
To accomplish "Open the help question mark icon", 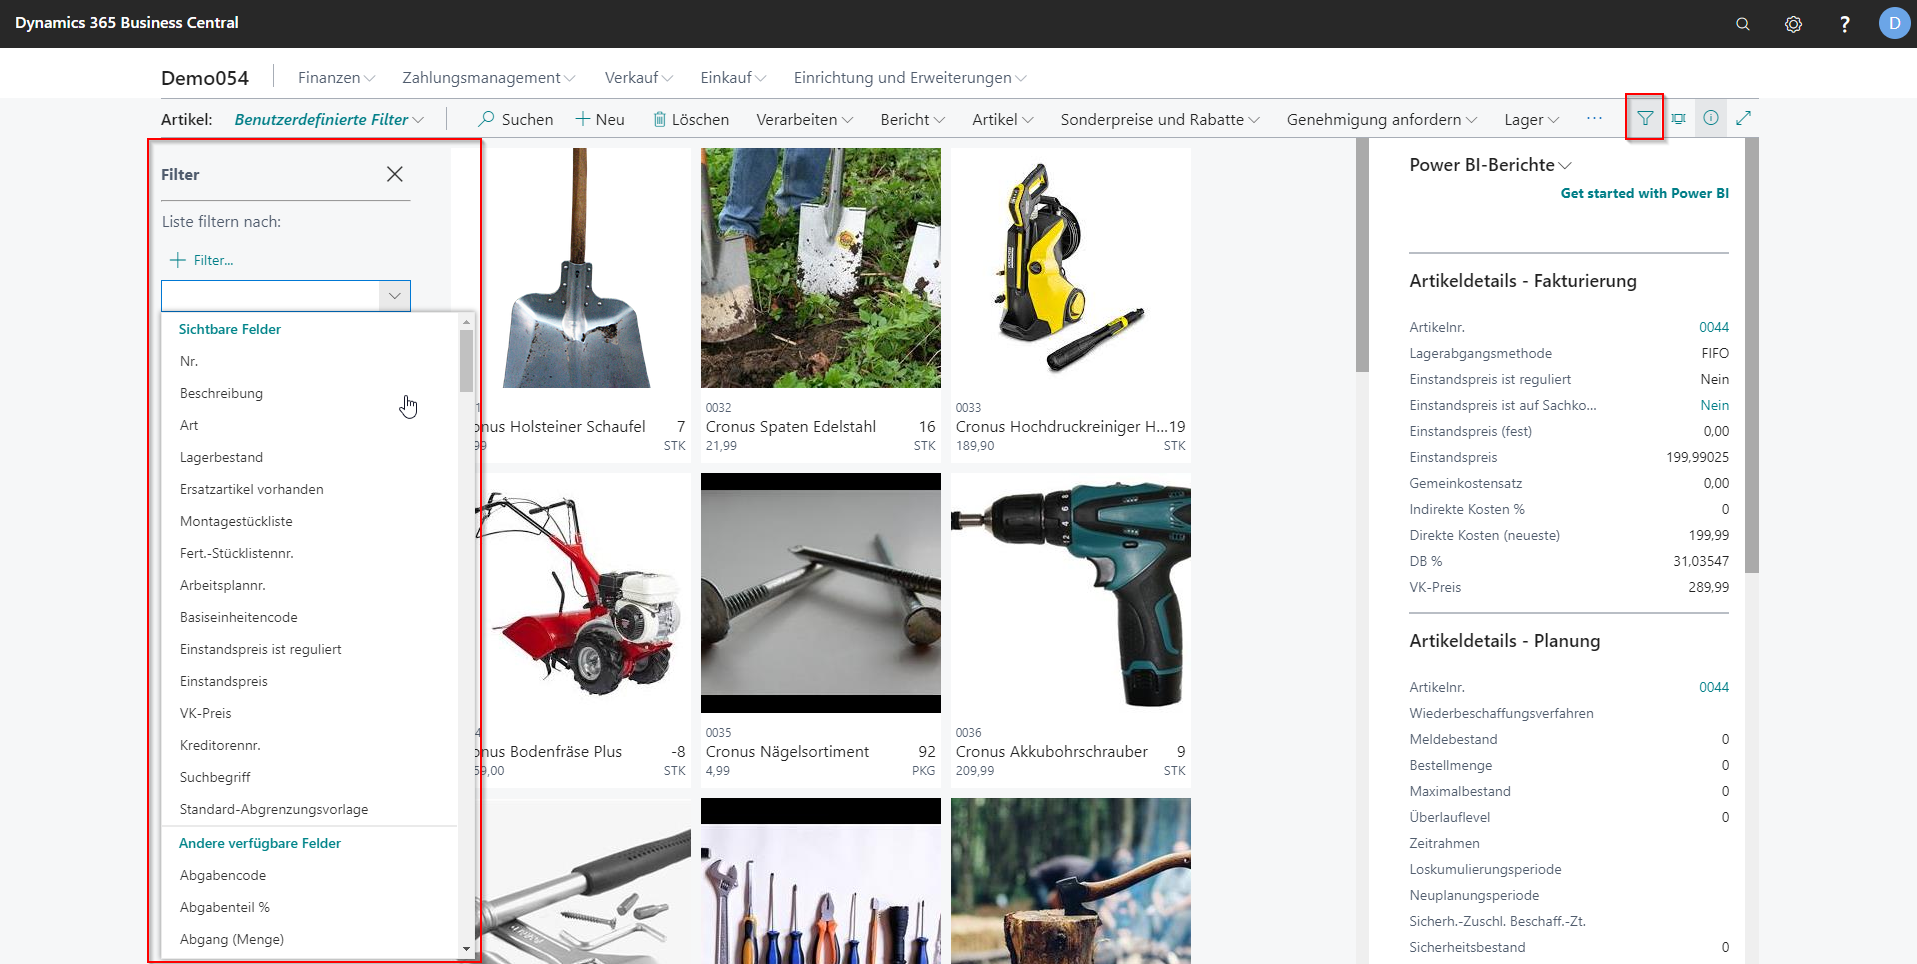I will [1845, 24].
